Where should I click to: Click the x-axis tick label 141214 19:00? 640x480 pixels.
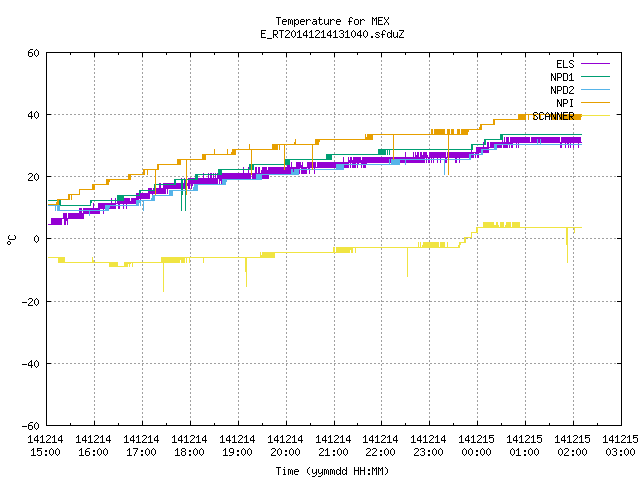(237, 446)
